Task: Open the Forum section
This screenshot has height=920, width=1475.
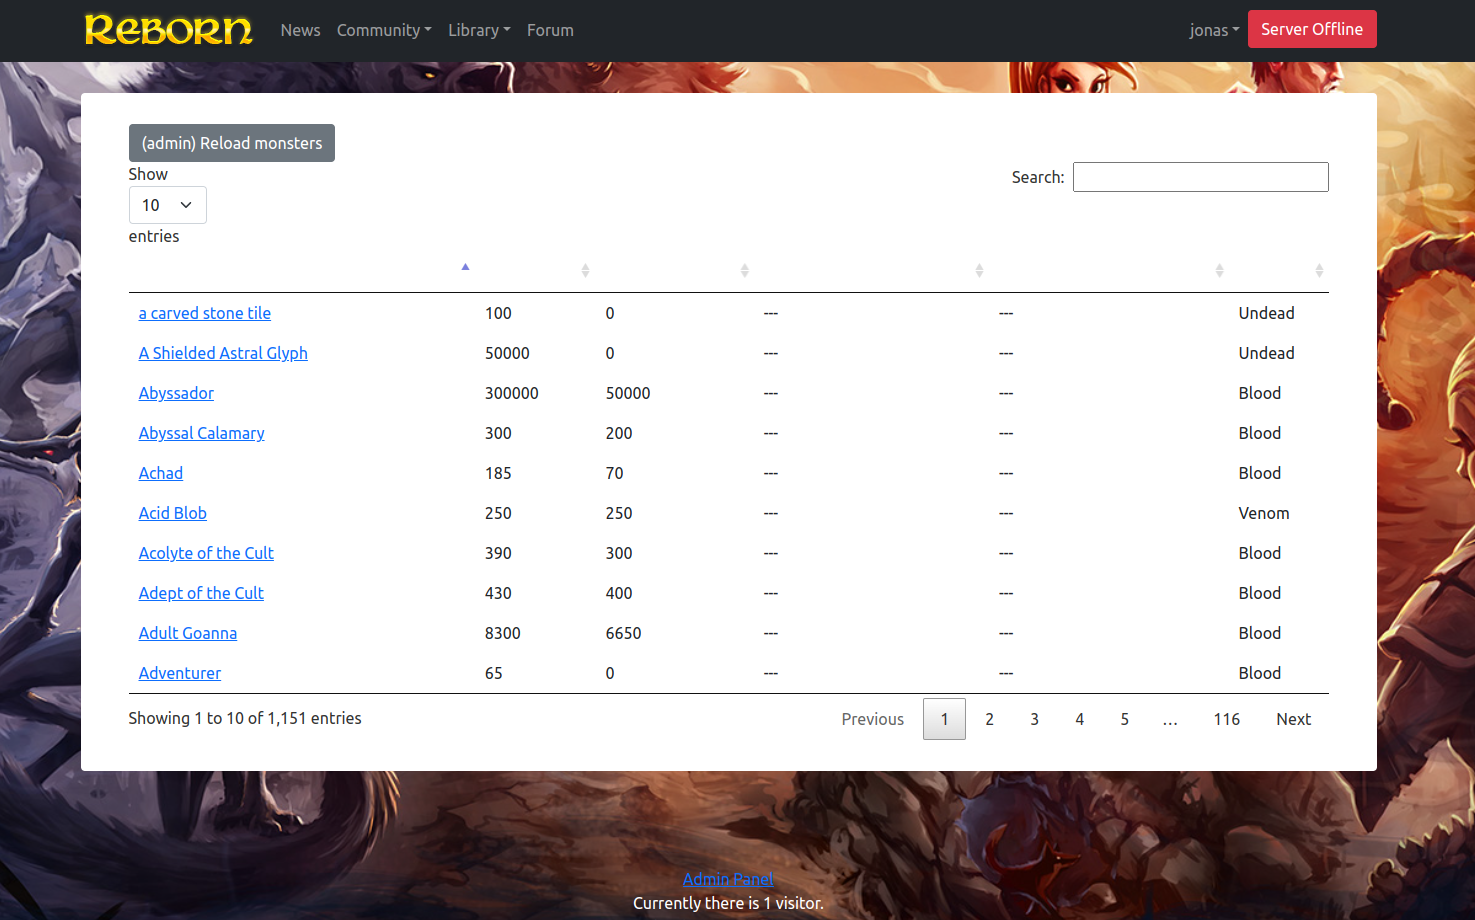Action: pyautogui.click(x=550, y=30)
